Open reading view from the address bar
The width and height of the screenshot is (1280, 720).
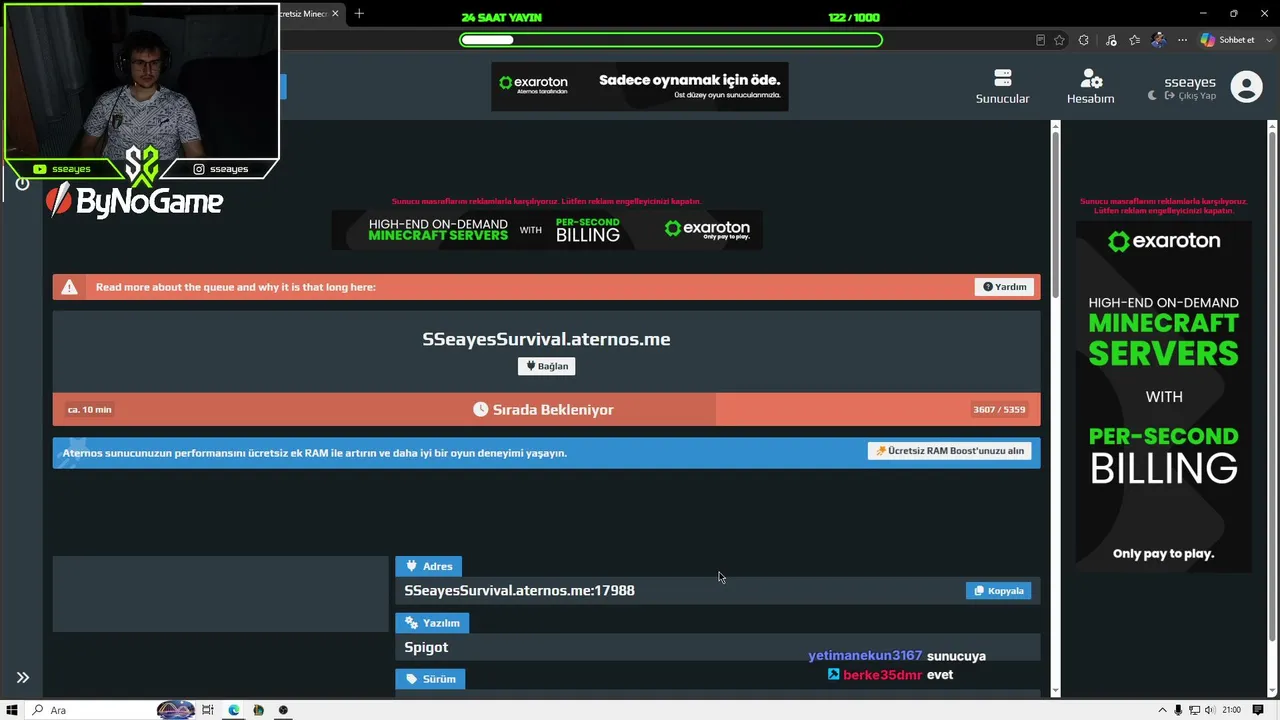coord(1040,40)
